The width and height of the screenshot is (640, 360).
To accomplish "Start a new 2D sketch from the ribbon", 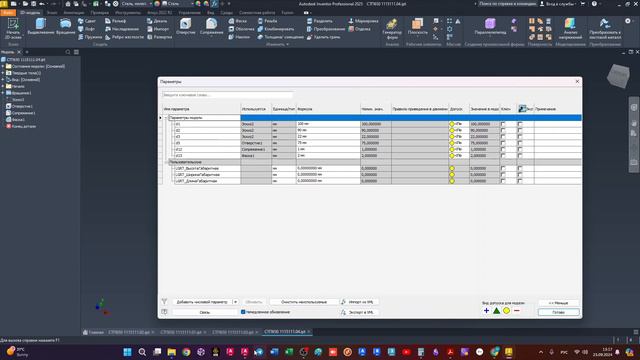I will (x=13, y=29).
